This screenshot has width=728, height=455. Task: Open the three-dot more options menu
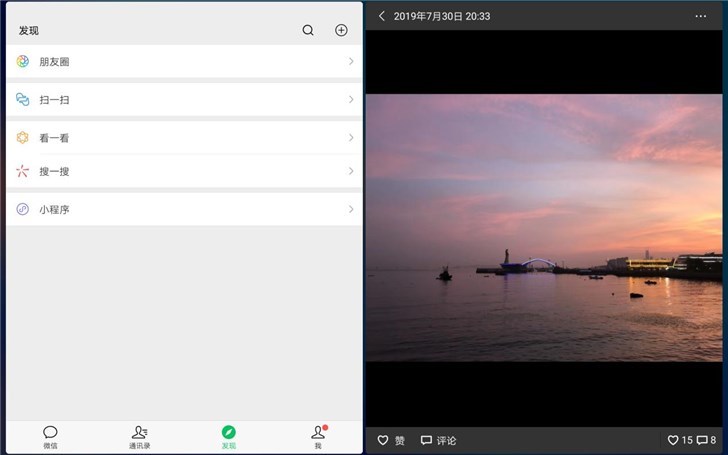701,16
